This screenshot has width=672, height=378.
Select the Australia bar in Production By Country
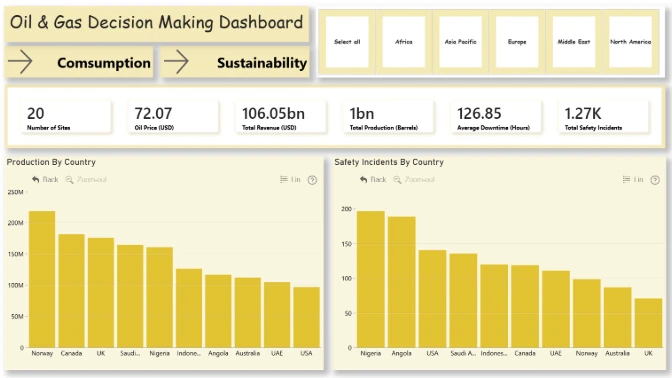point(248,312)
